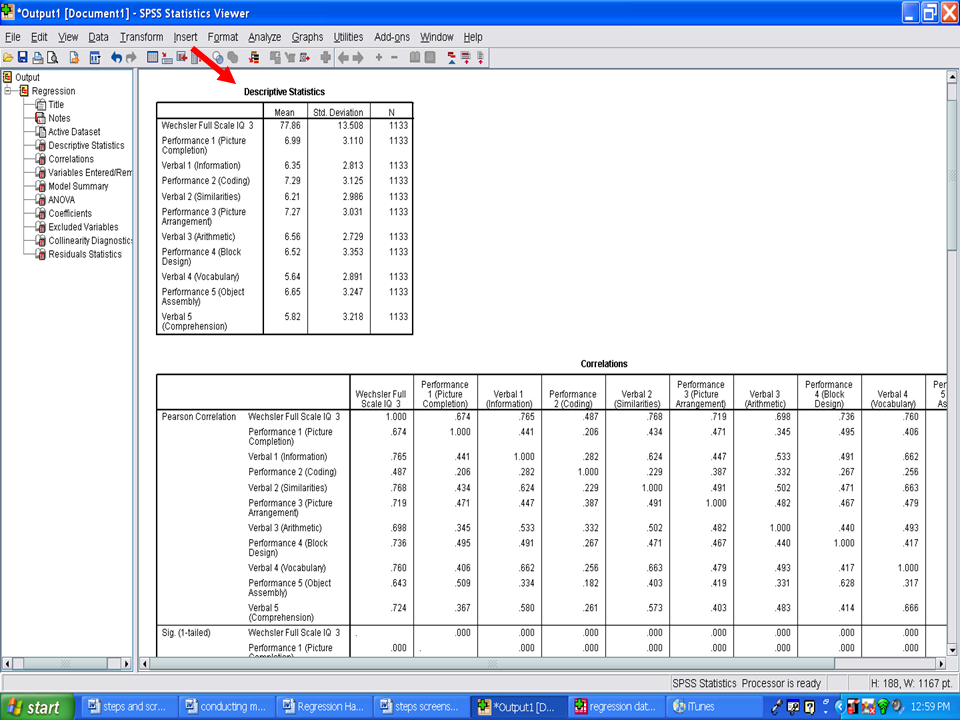This screenshot has width=960, height=720.
Task: Click the Expand plus toolbar icon
Action: pyautogui.click(x=379, y=58)
